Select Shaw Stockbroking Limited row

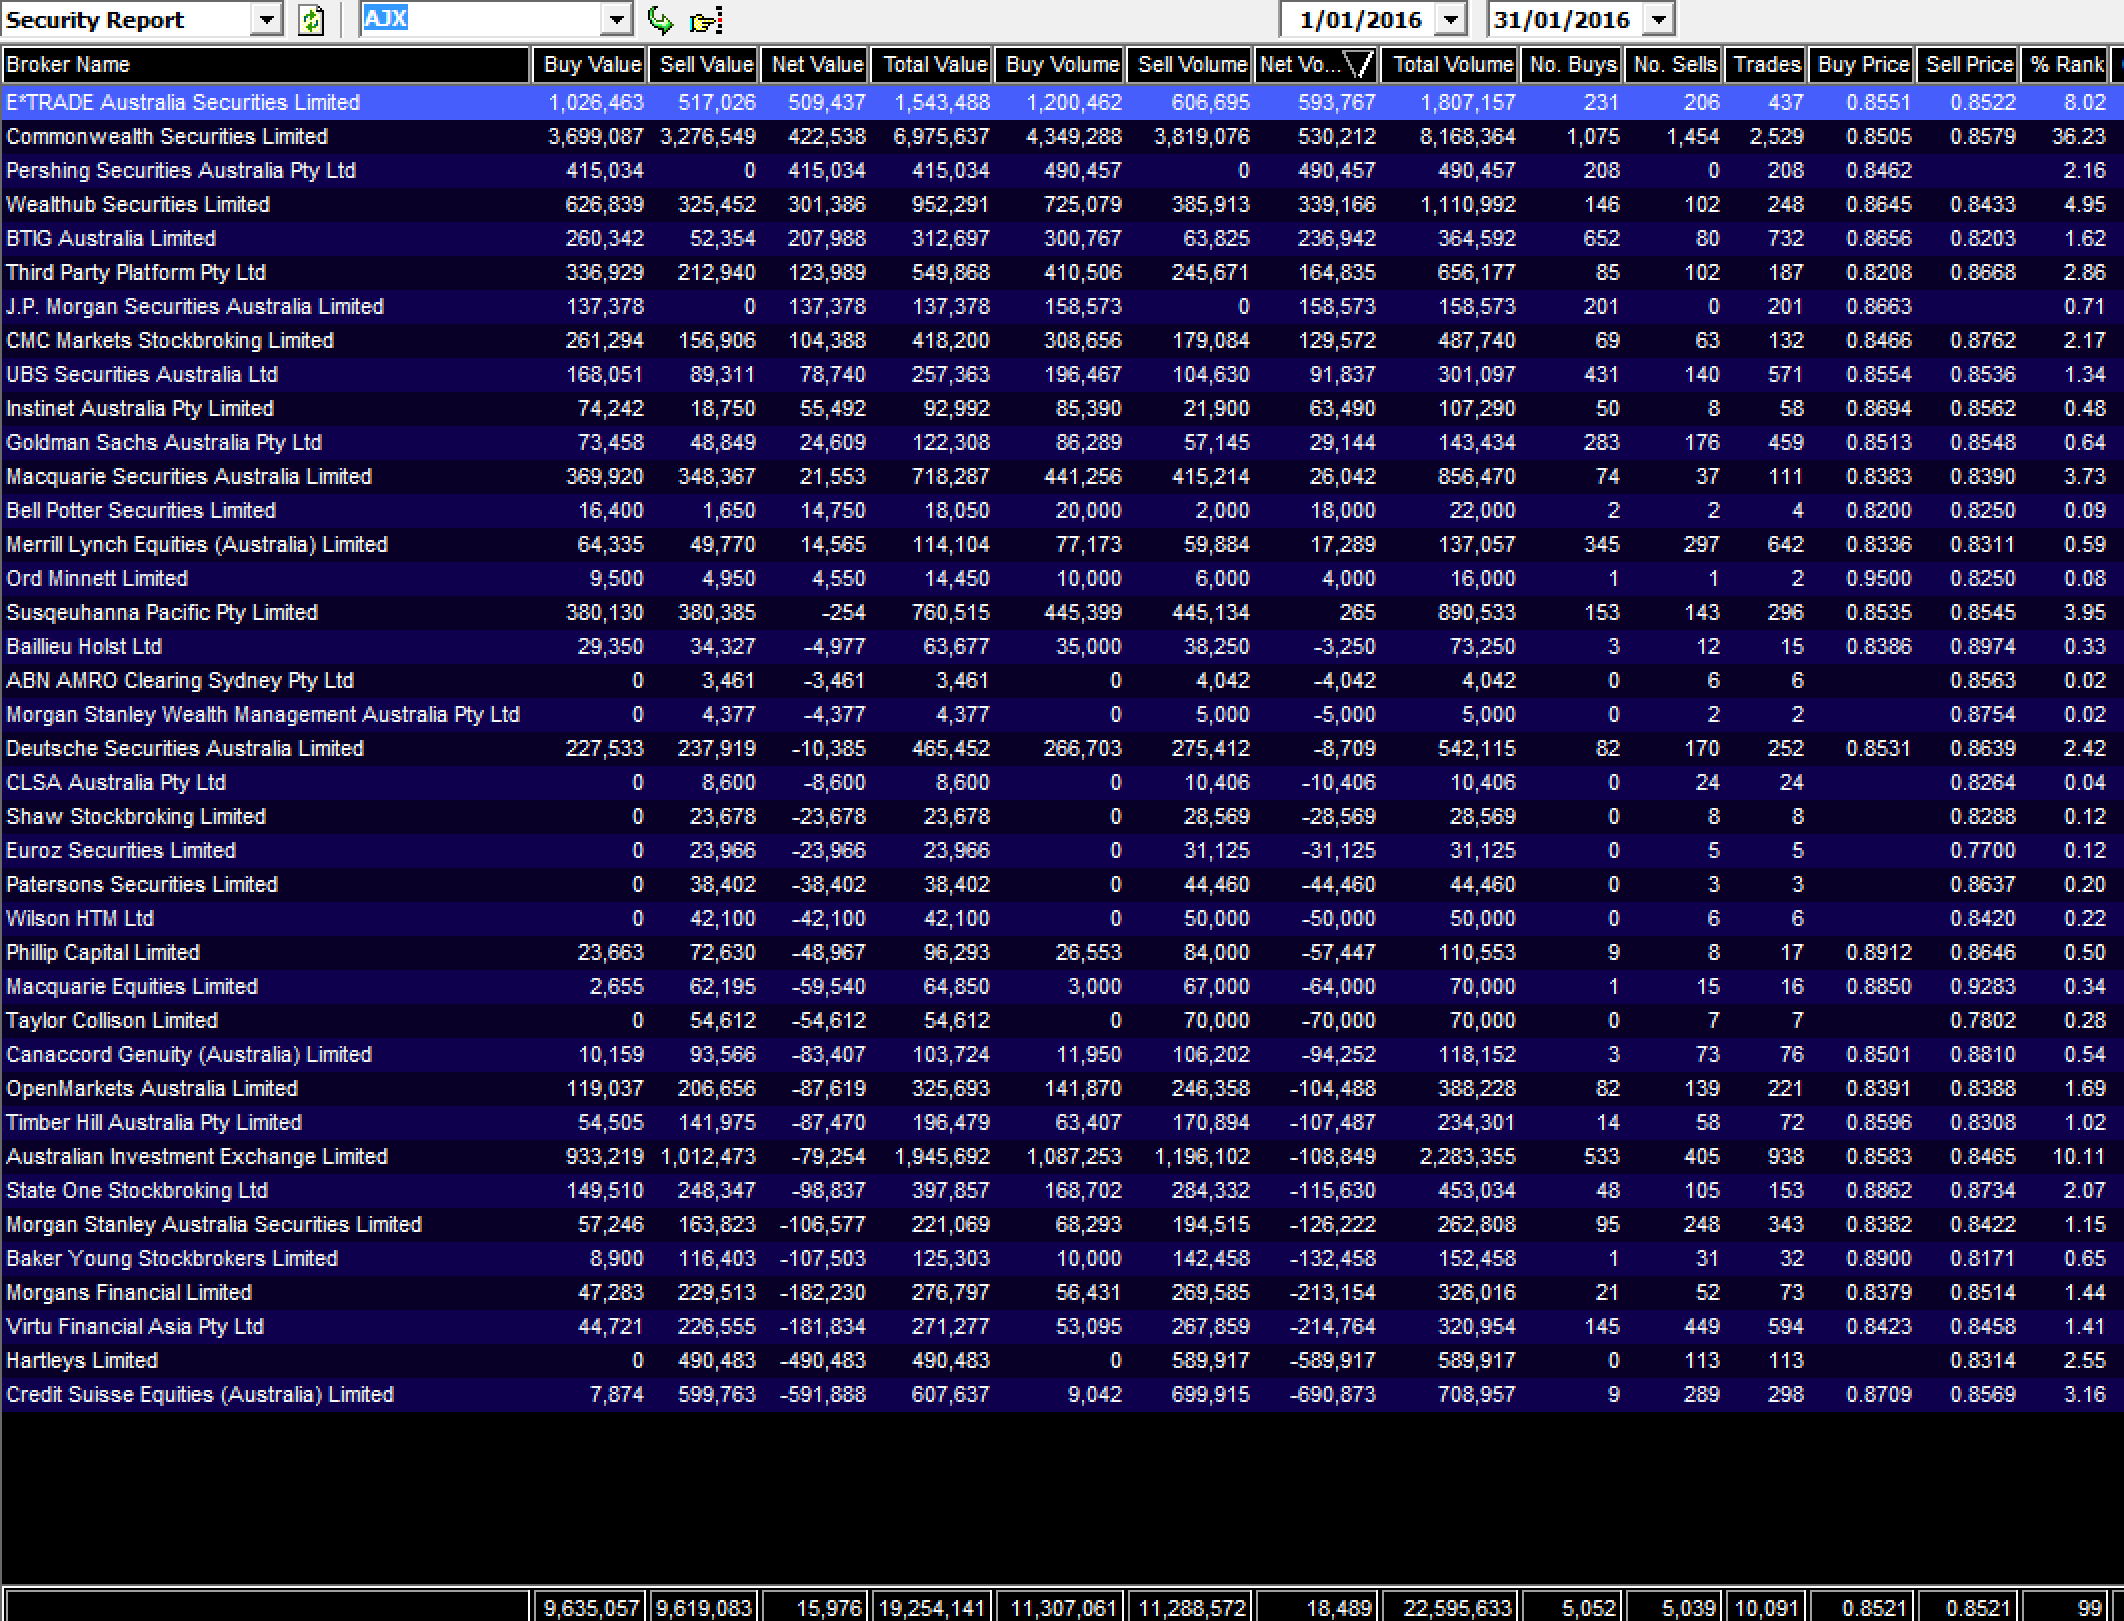point(1062,816)
